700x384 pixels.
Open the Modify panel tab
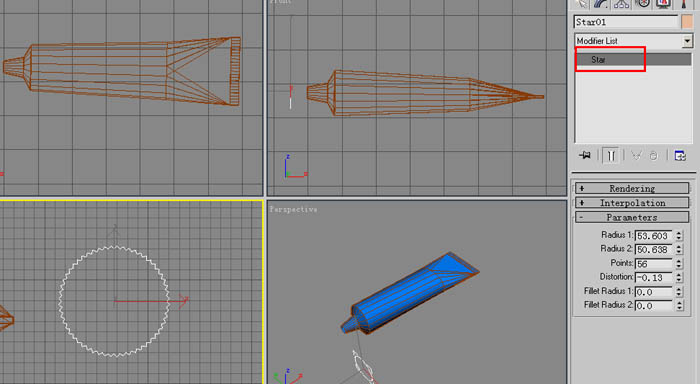[601, 4]
